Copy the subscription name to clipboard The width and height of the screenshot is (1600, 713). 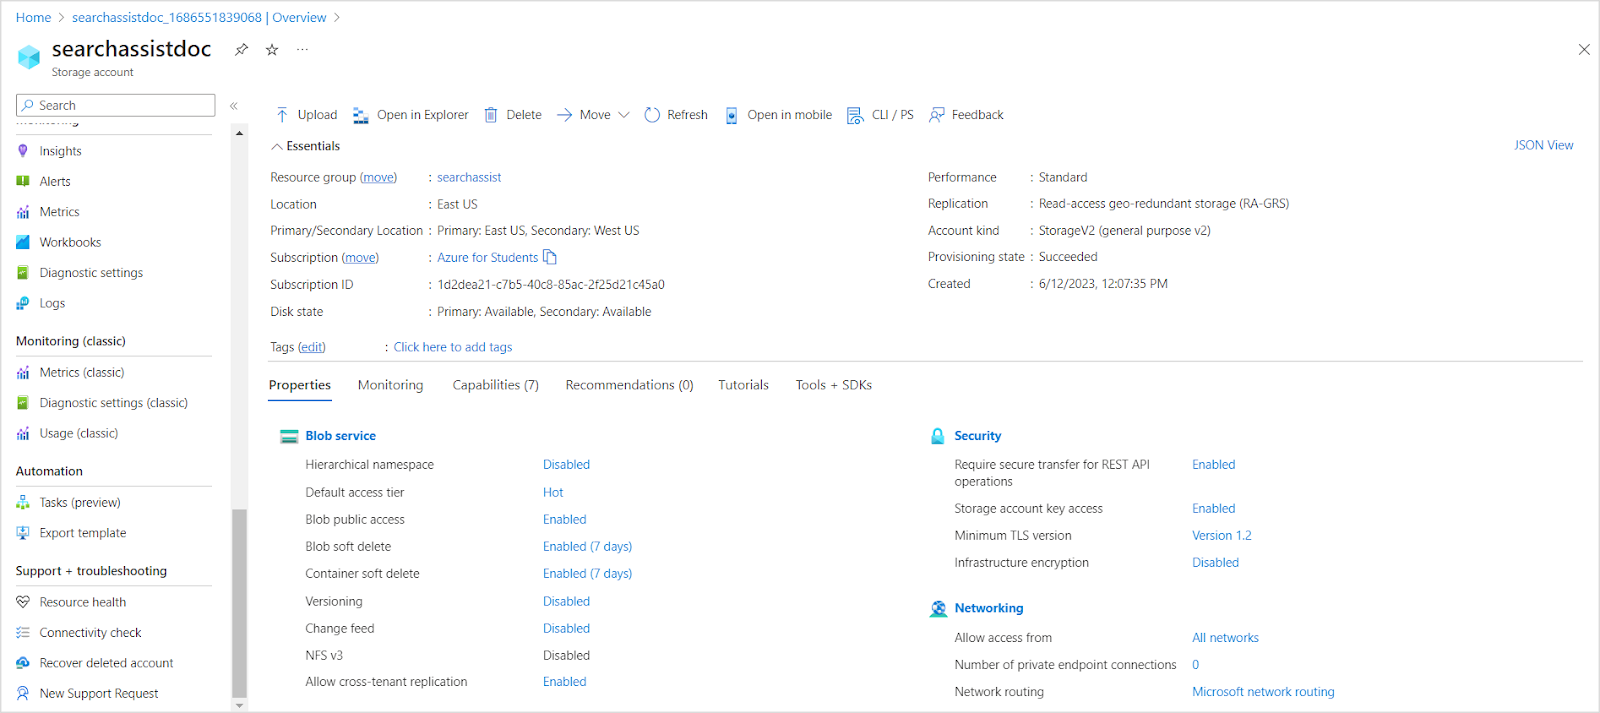pos(550,257)
